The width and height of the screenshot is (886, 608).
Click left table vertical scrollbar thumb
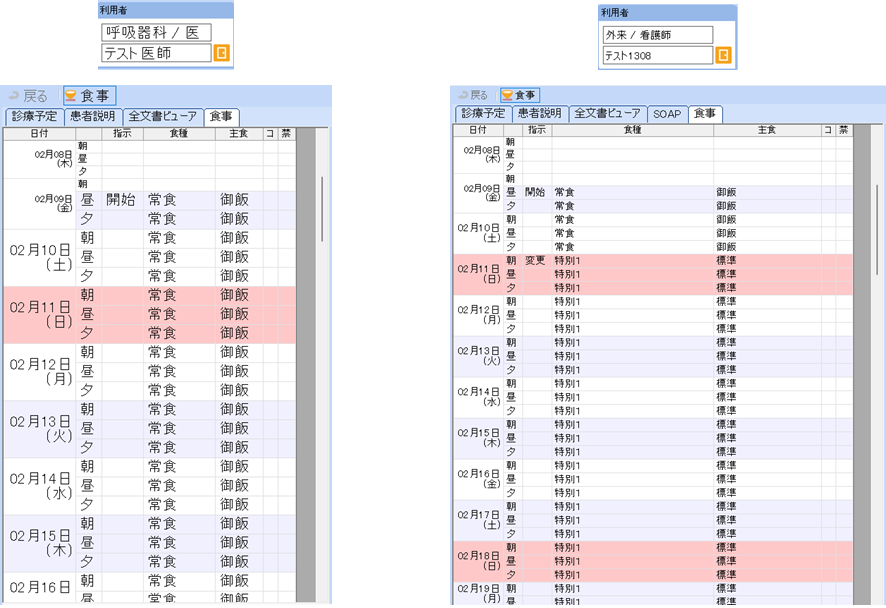point(322,209)
